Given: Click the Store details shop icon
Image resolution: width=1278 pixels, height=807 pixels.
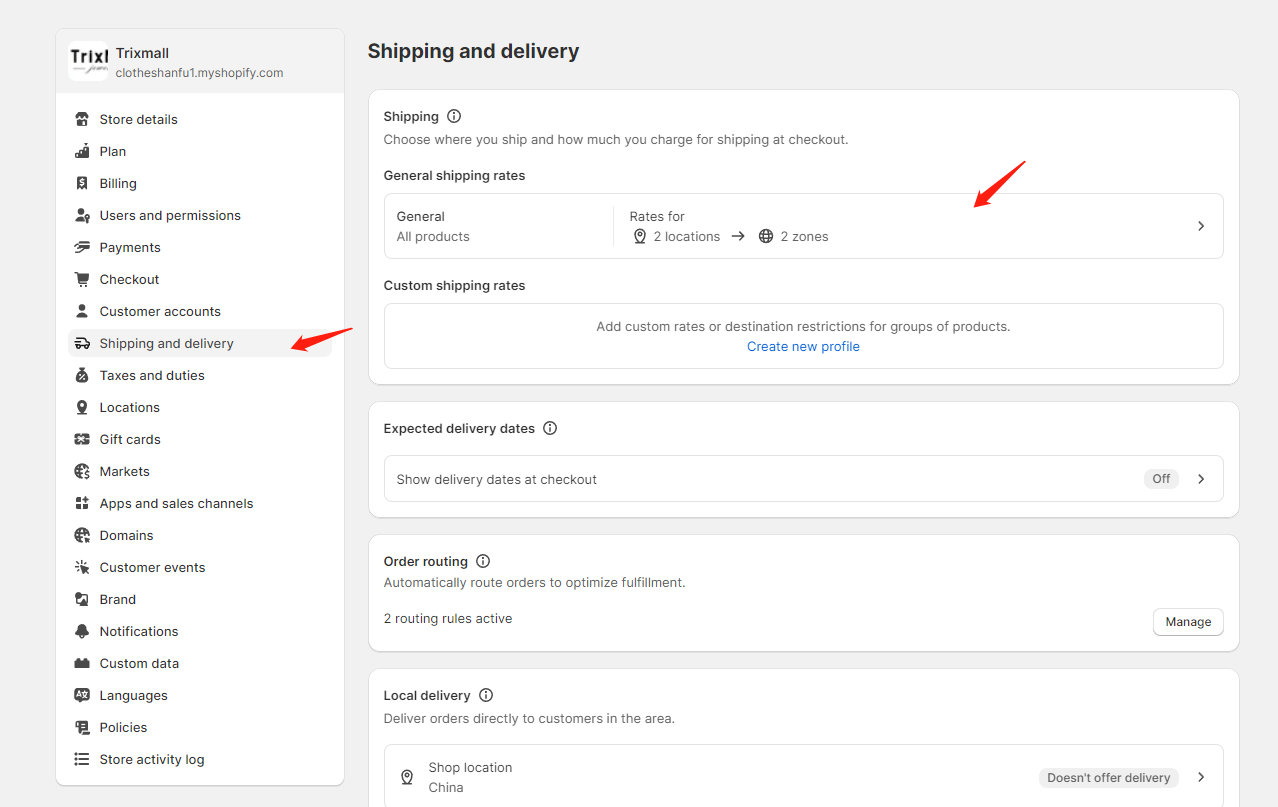Looking at the screenshot, I should (82, 119).
